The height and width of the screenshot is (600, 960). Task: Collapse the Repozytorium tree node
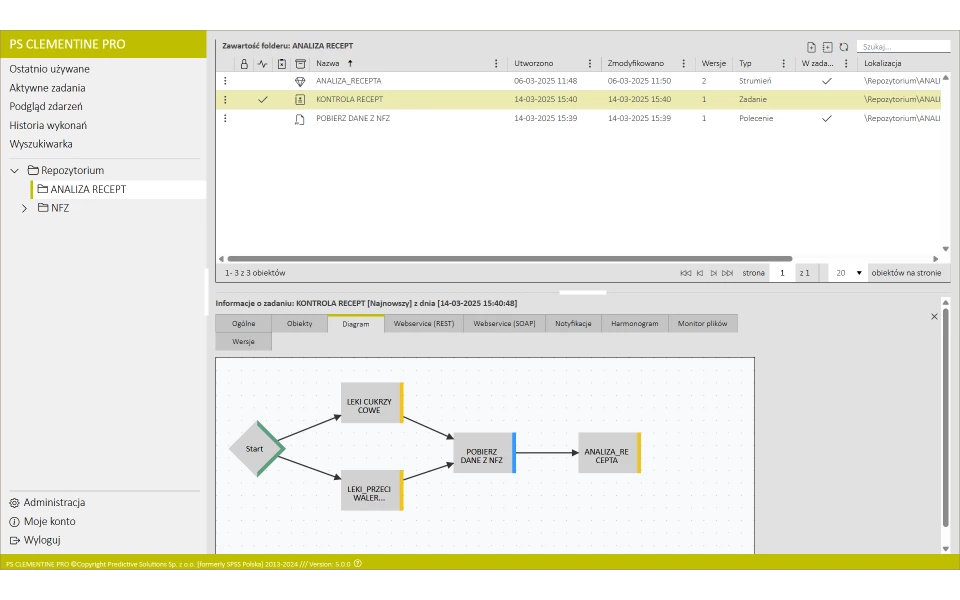pos(15,171)
